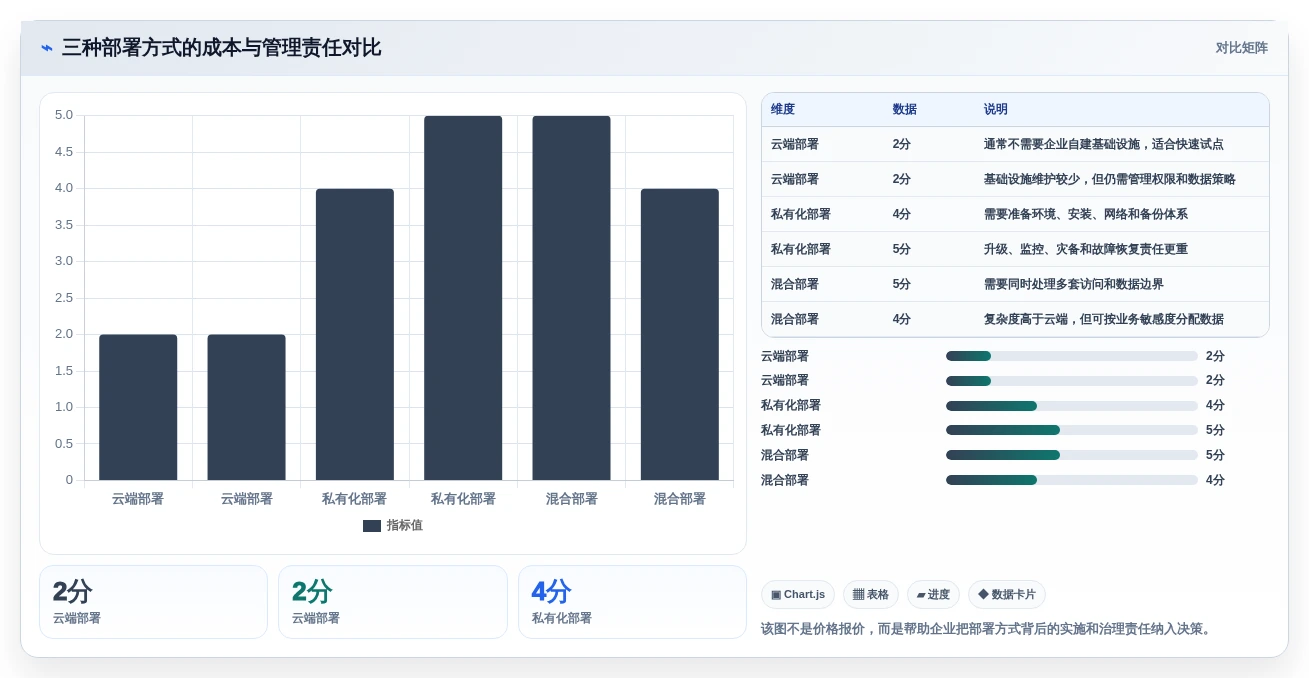The height and width of the screenshot is (678, 1309).
Task: Open the green 2分 云端部署 card
Action: [393, 602]
